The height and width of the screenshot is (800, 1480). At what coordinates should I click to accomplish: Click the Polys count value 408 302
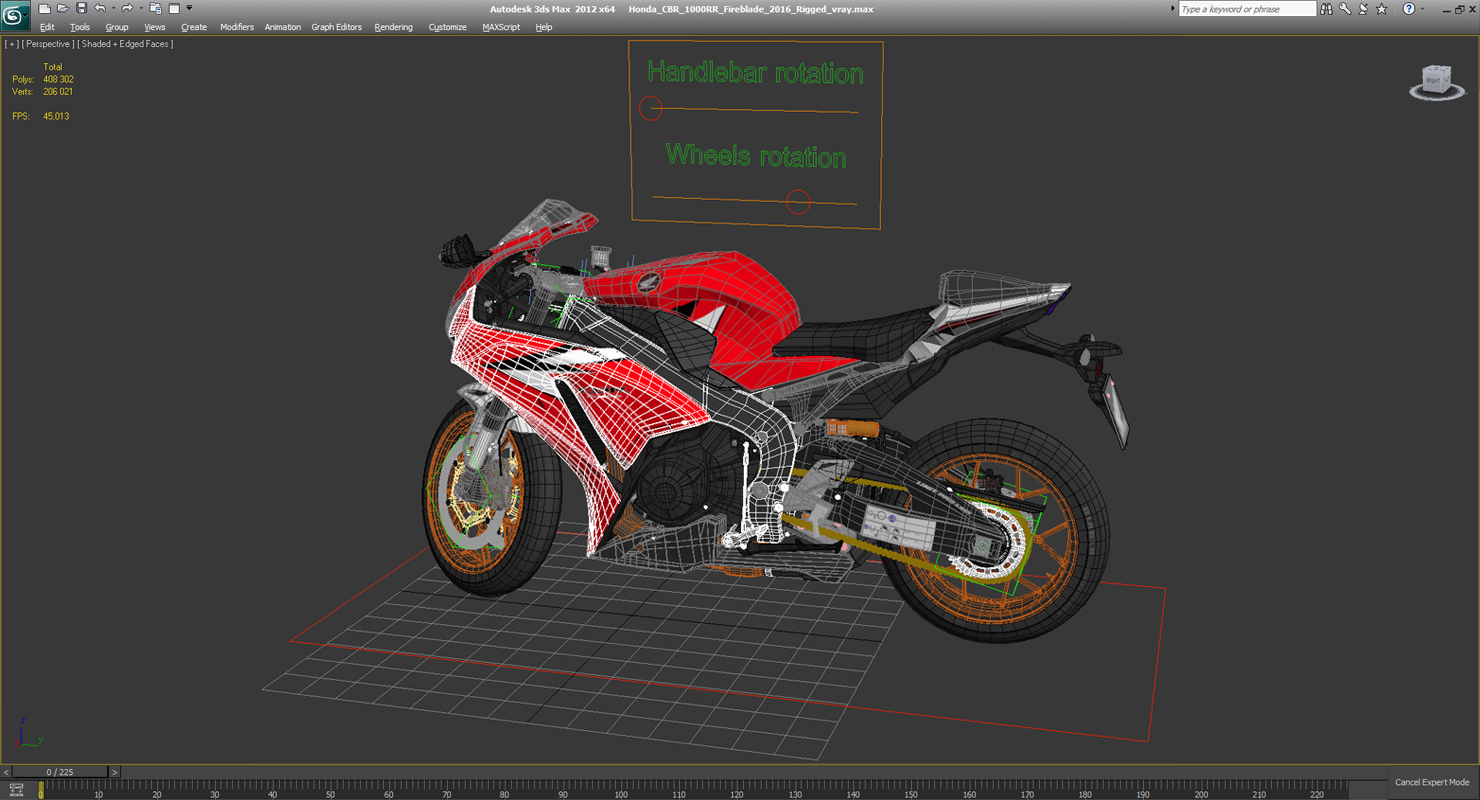coord(58,79)
